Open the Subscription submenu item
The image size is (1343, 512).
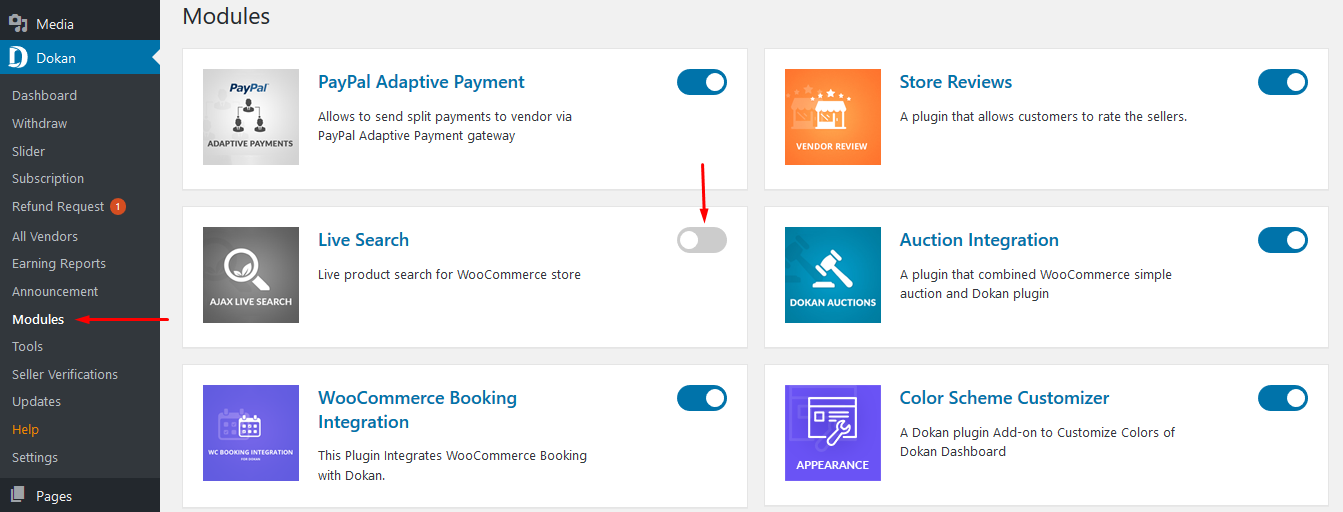[x=48, y=179]
